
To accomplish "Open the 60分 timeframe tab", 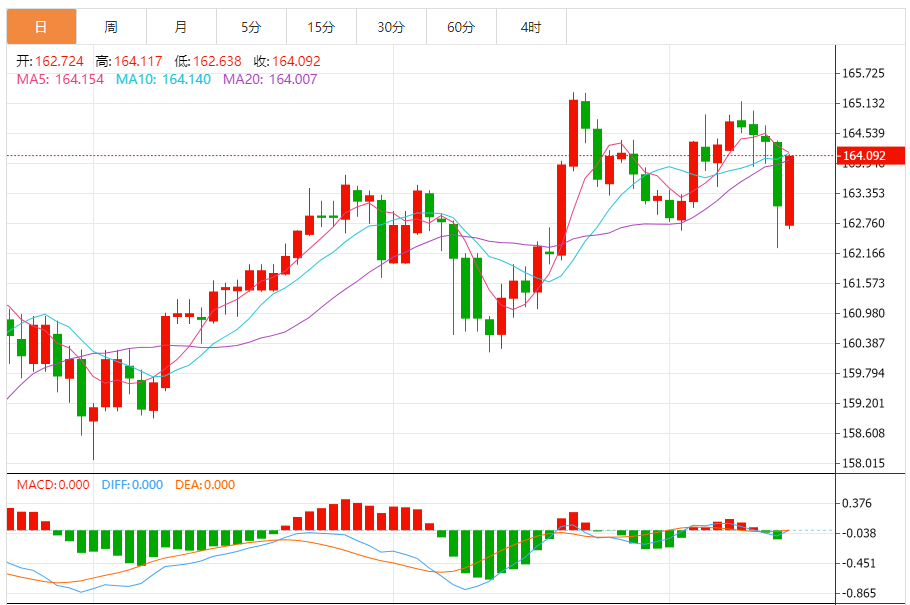I will tap(461, 27).
